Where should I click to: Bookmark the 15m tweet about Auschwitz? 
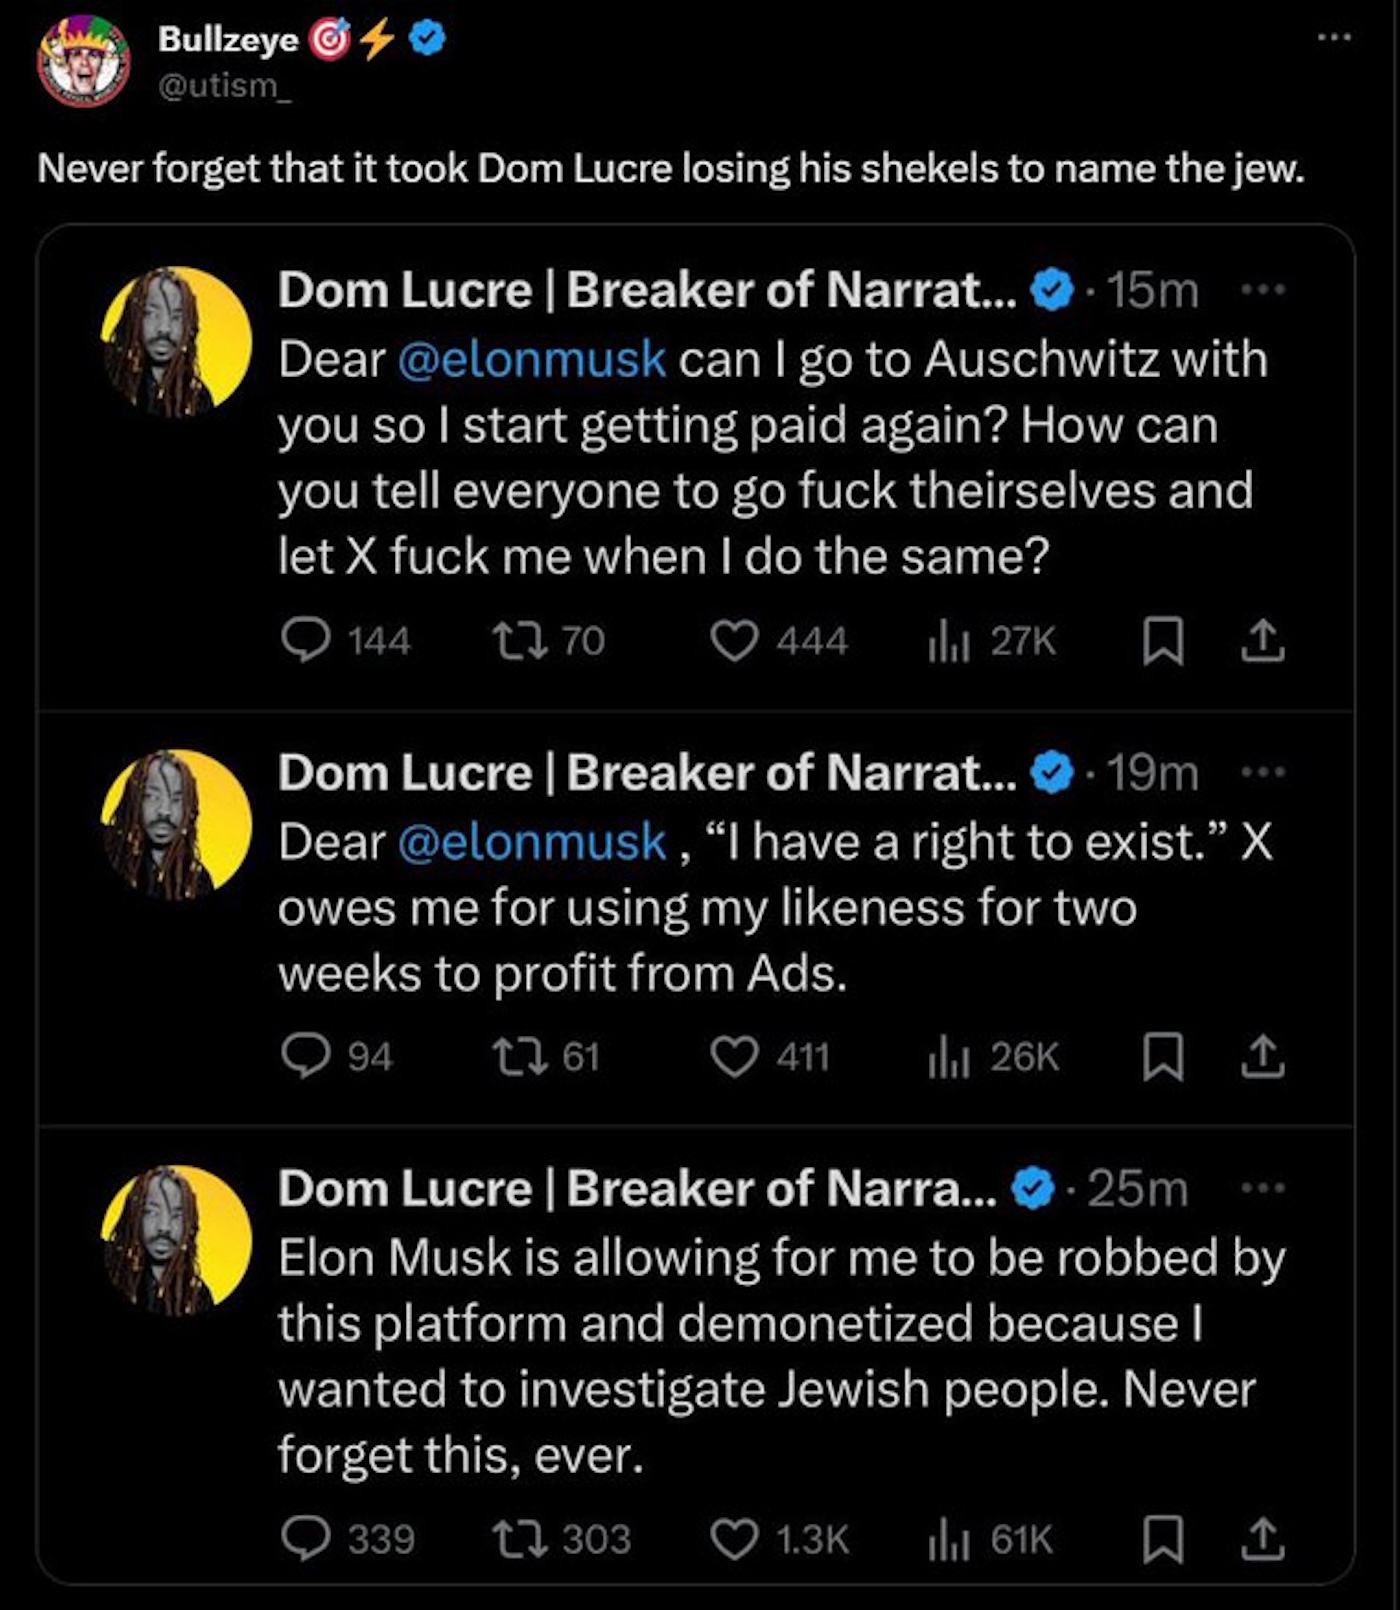1163,640
